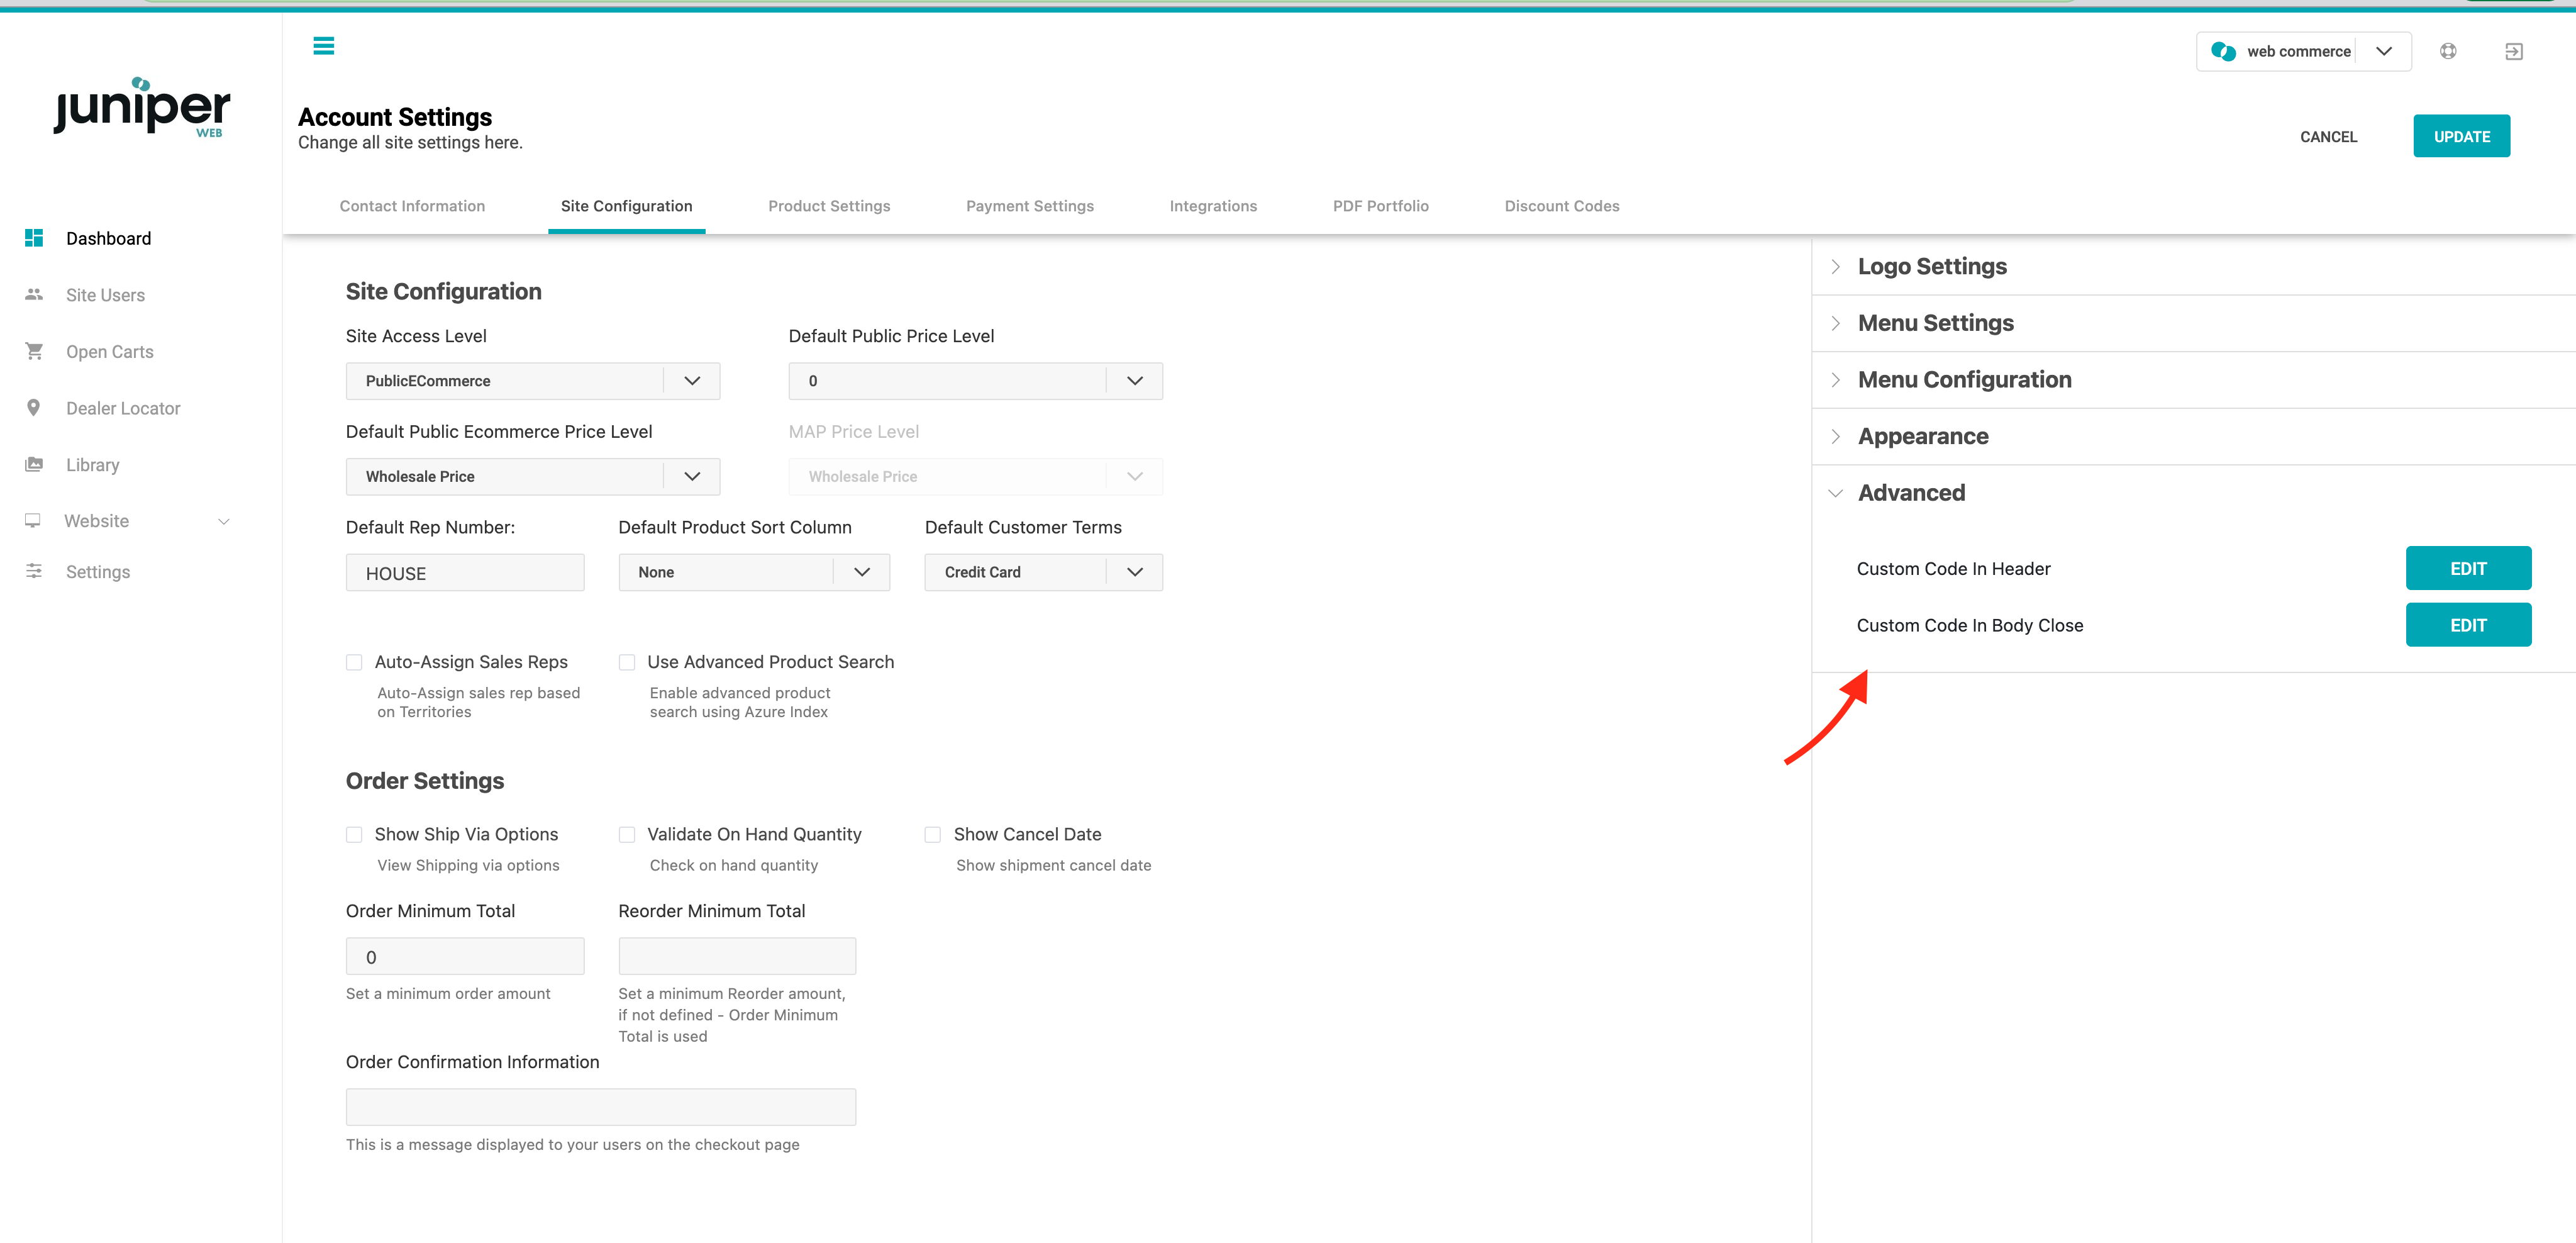This screenshot has height=1243, width=2576.
Task: Click the logout icon at top right
Action: point(2513,51)
